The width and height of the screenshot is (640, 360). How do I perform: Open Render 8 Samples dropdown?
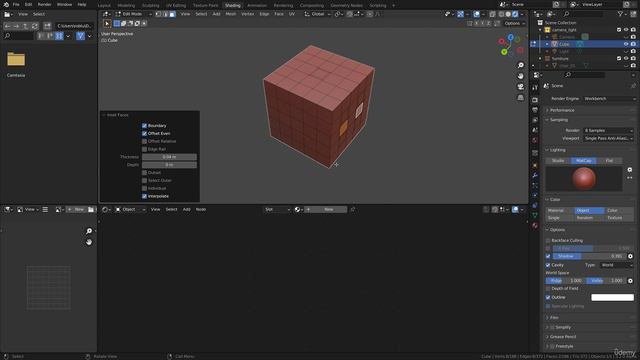[608, 131]
